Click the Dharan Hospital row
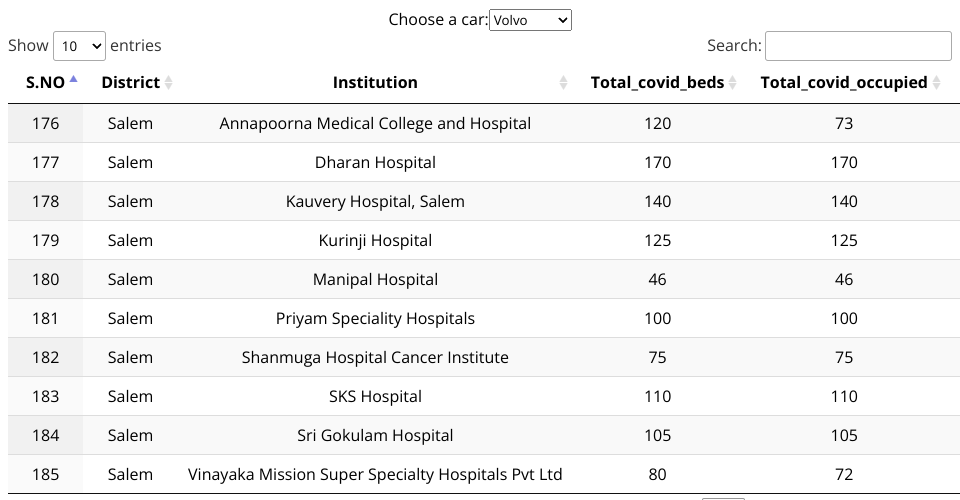Screen dimensions: 960x500 375,163
